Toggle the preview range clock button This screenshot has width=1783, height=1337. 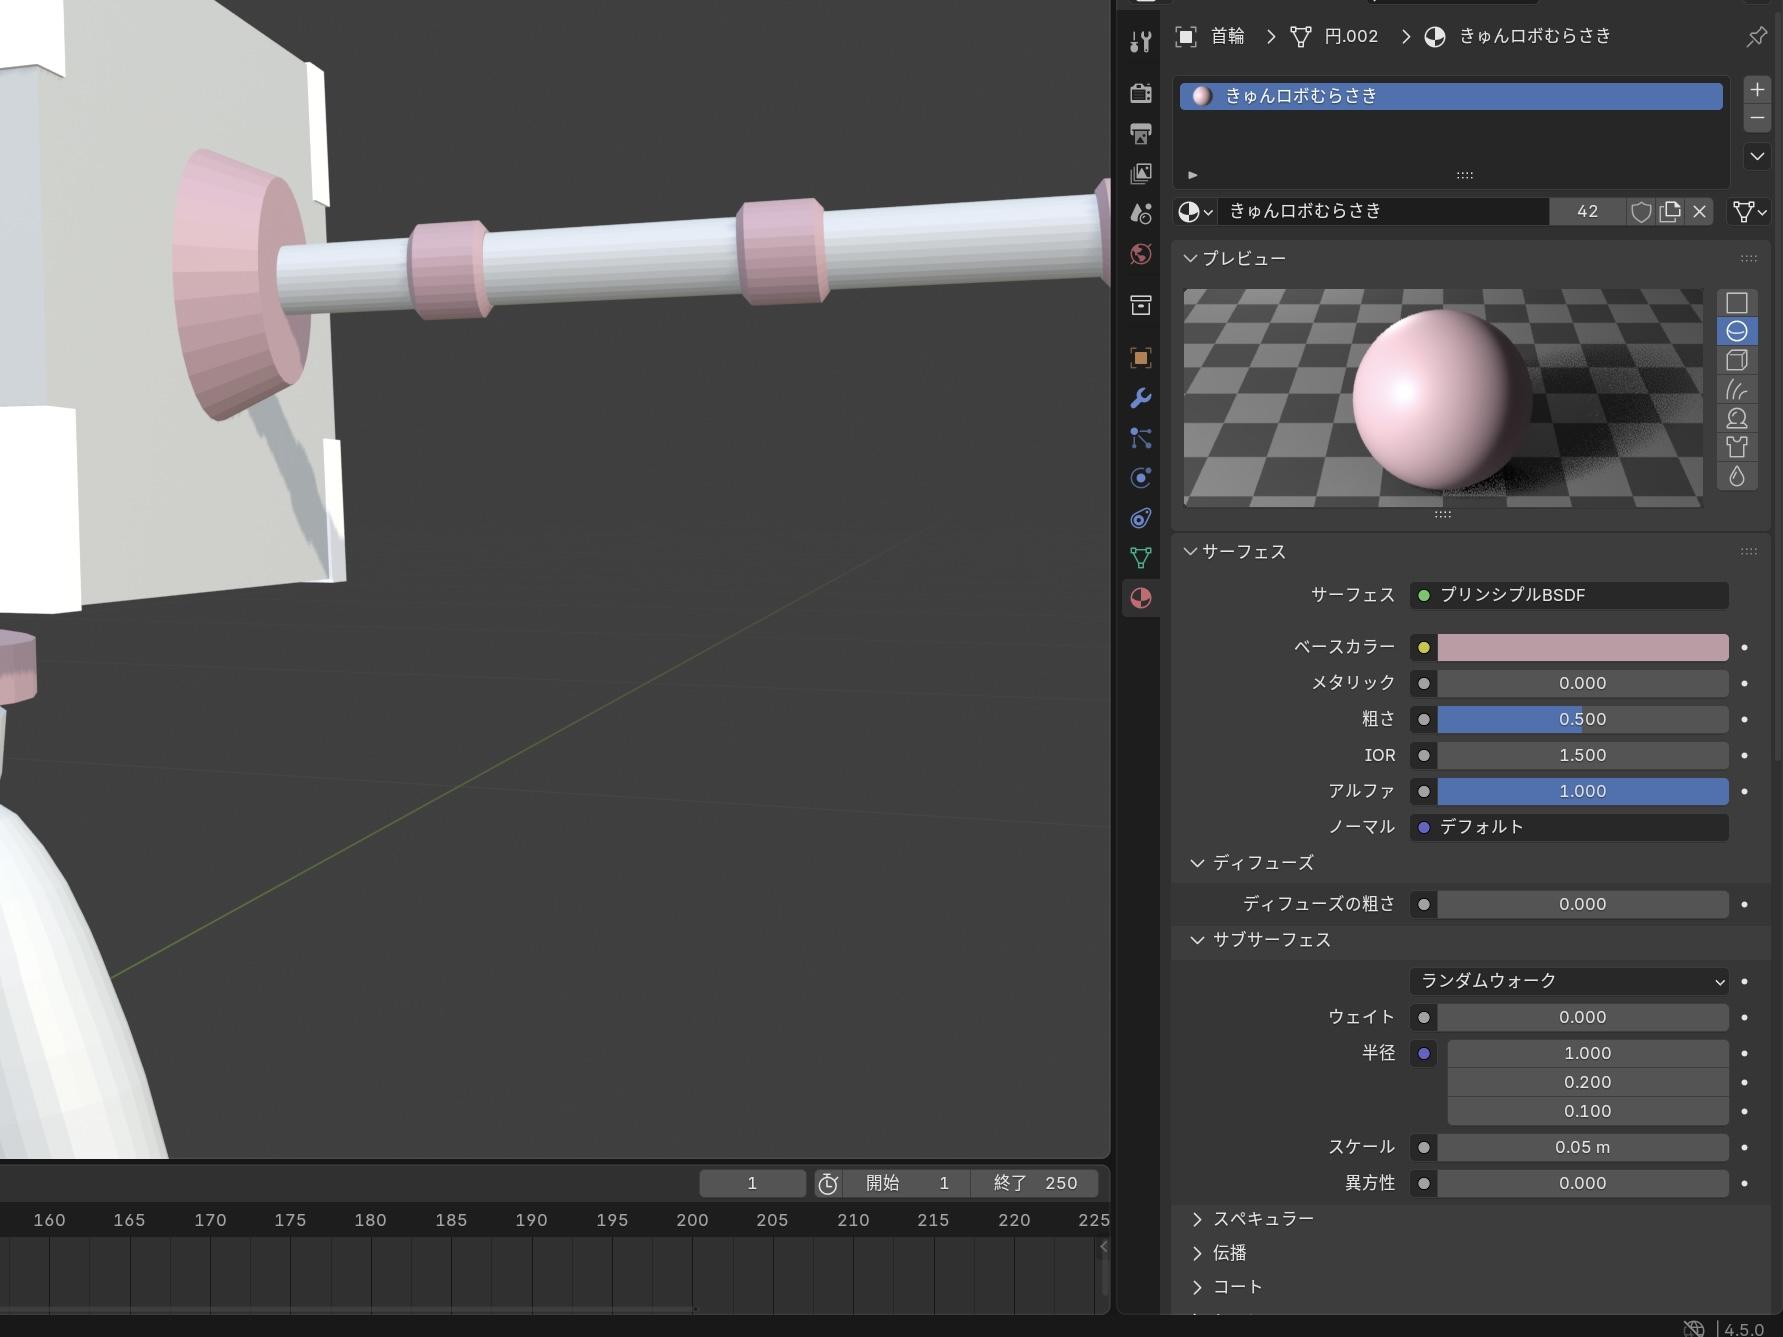point(827,1183)
